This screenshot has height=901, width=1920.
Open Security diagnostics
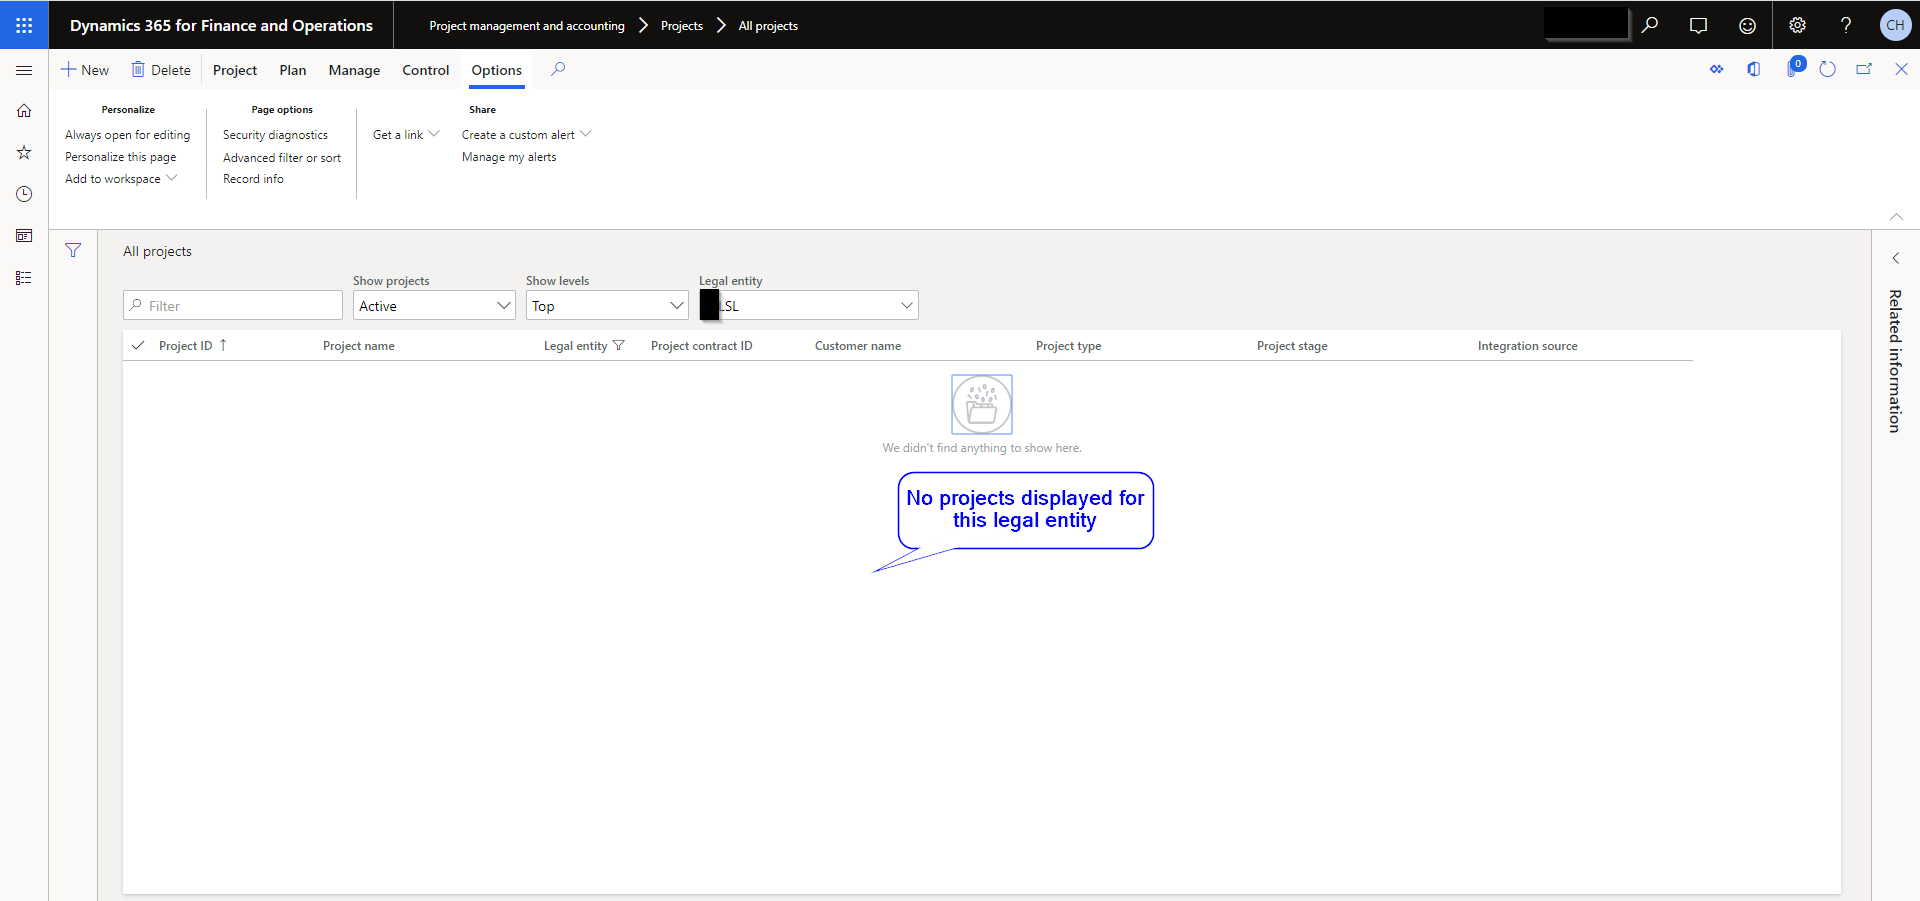point(275,135)
